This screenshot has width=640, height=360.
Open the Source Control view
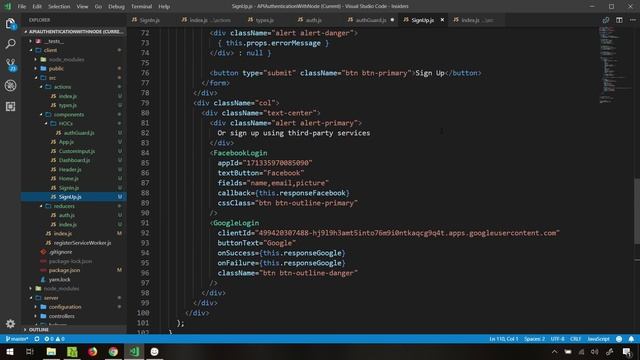(11, 64)
